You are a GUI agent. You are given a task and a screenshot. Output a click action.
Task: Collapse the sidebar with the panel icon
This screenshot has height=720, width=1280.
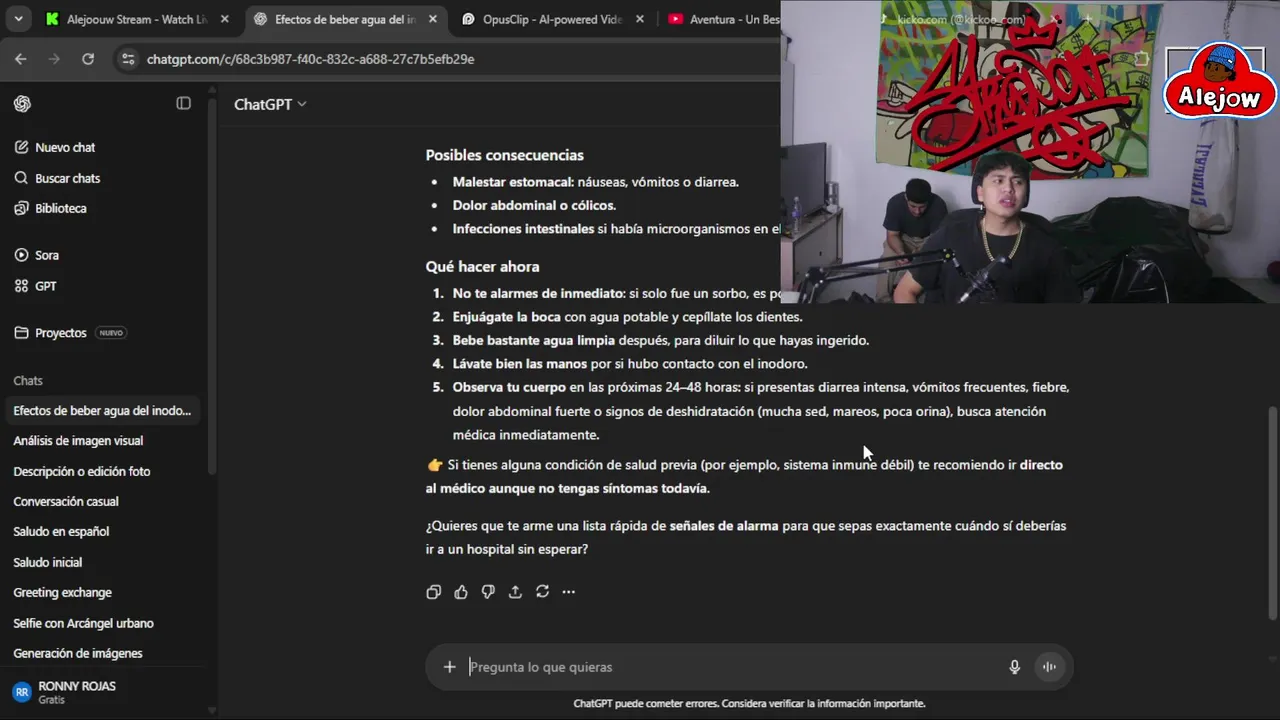(183, 103)
